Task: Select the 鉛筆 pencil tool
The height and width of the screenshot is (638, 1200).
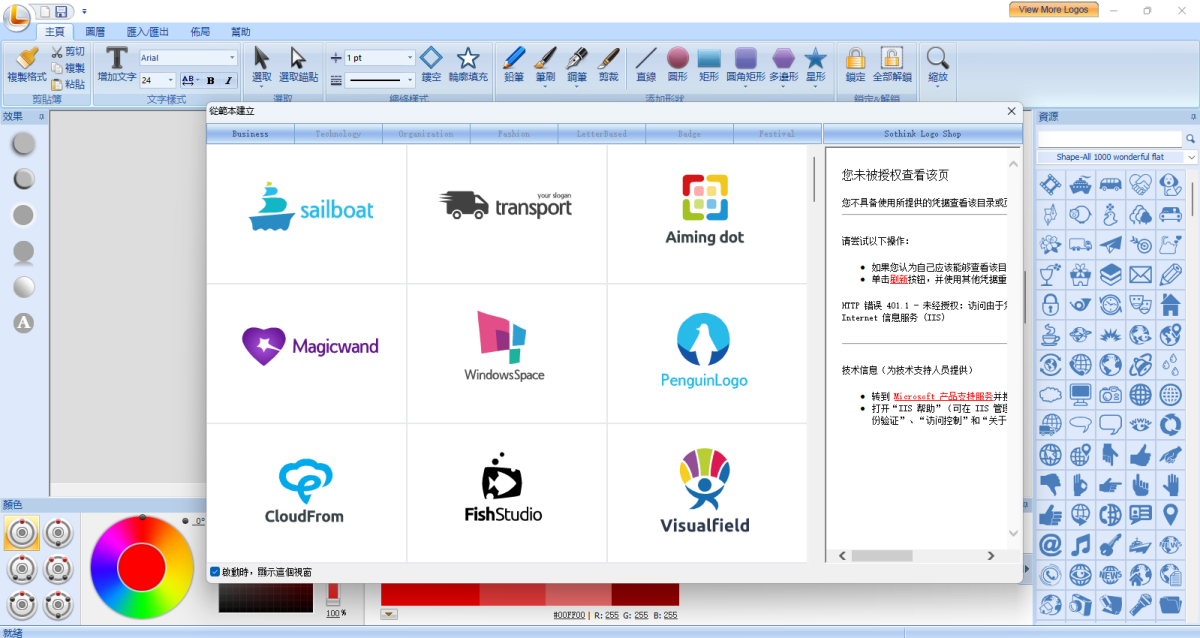Action: tap(514, 65)
